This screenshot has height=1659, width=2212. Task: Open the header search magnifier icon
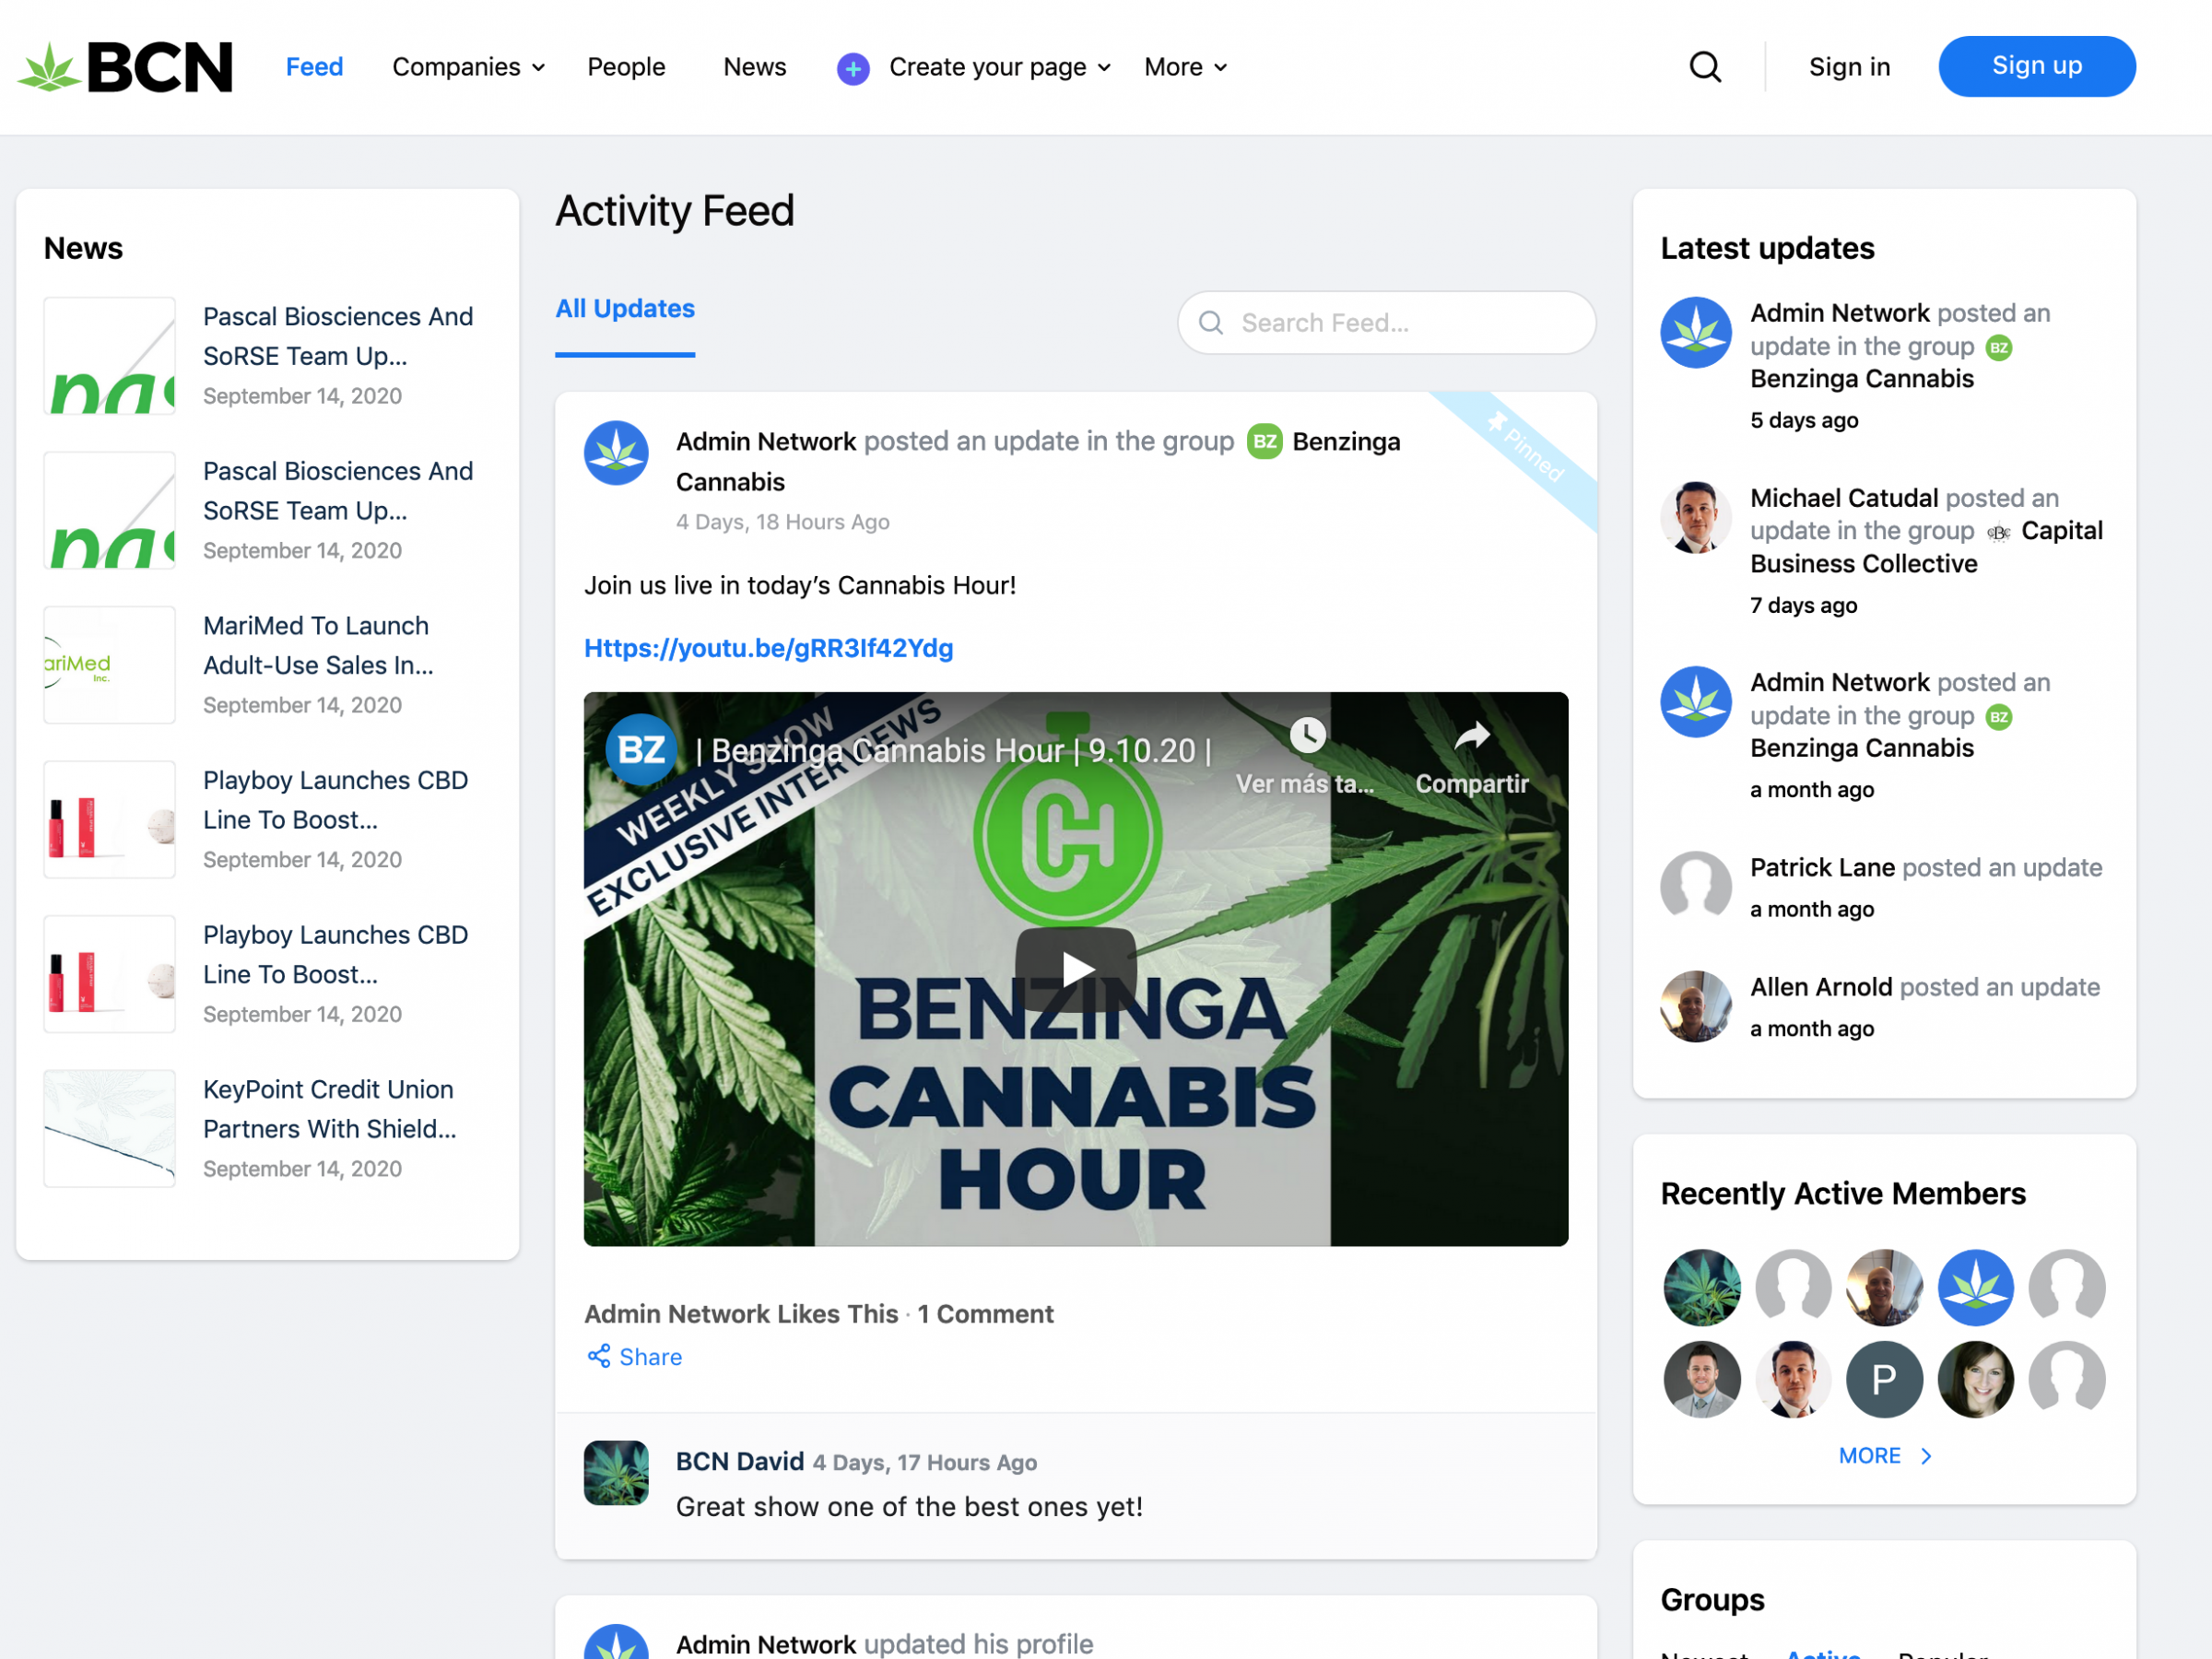point(1705,67)
